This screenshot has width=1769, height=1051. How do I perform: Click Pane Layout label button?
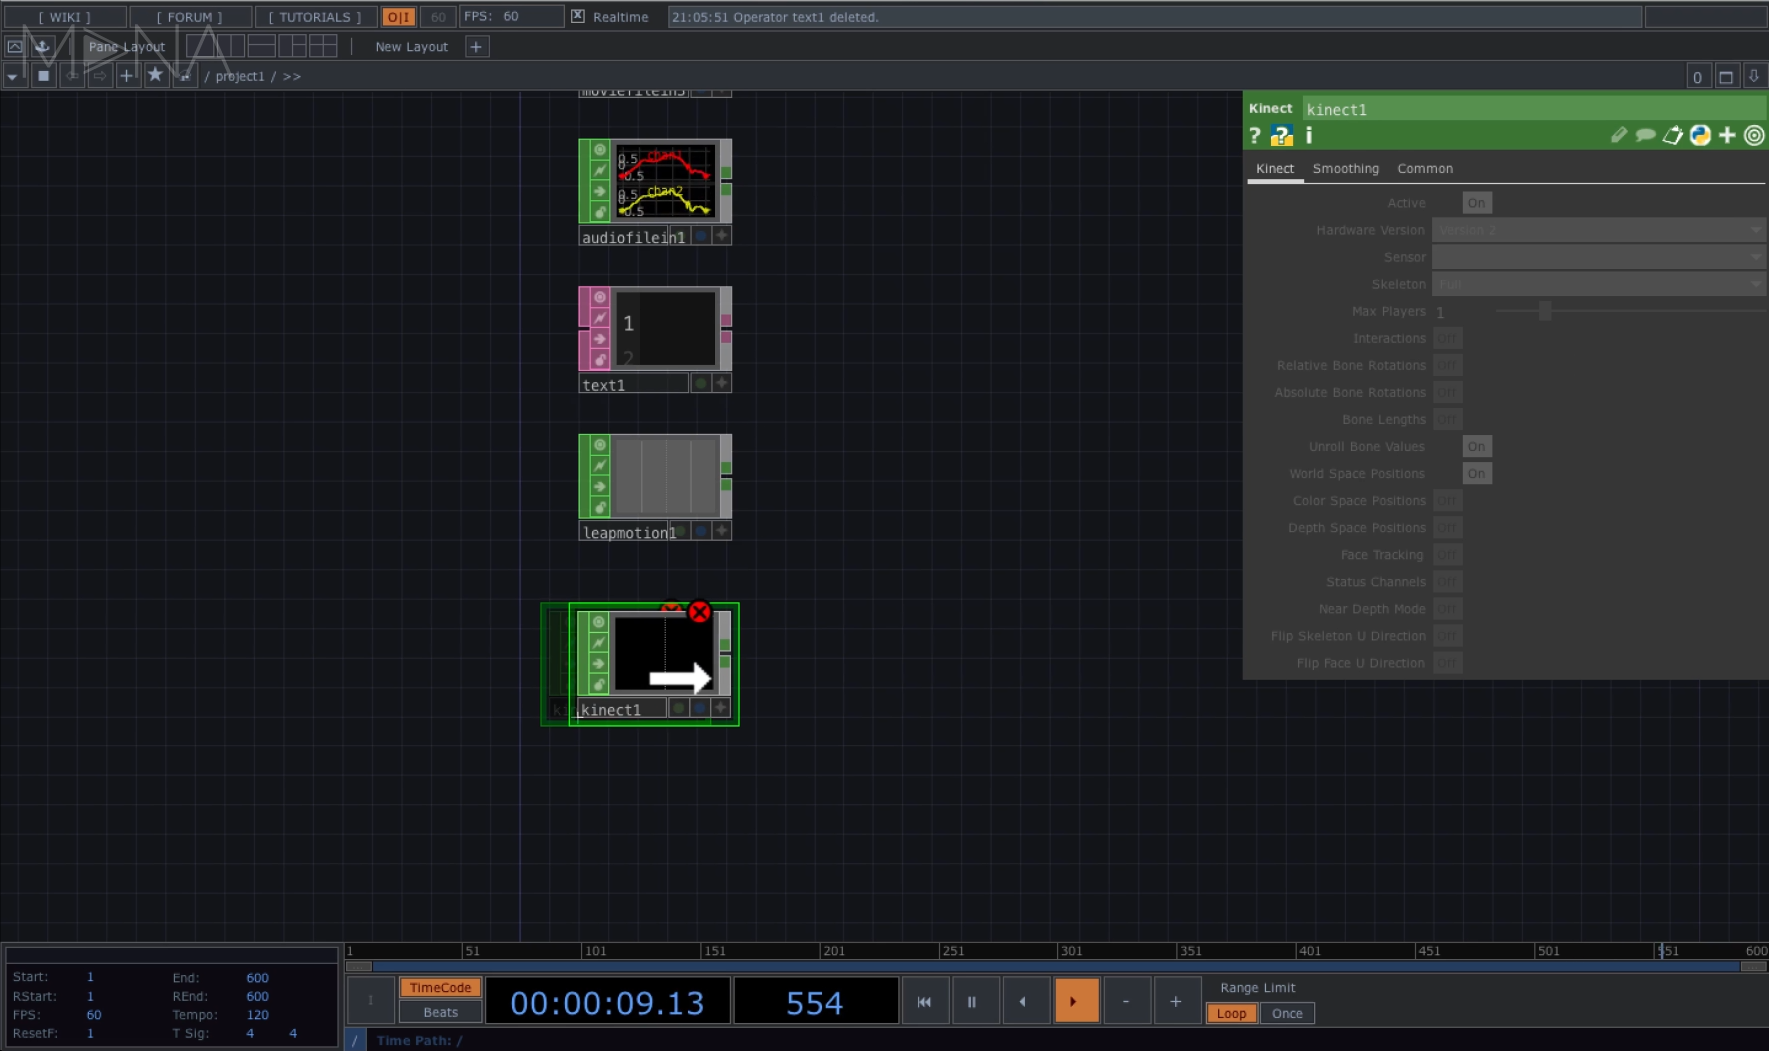click(x=126, y=47)
